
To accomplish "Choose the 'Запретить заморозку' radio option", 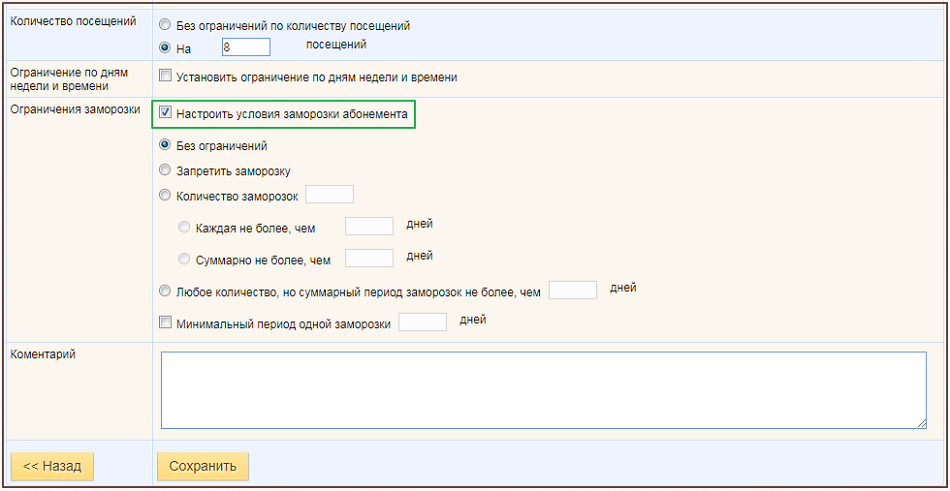I will coord(165,170).
